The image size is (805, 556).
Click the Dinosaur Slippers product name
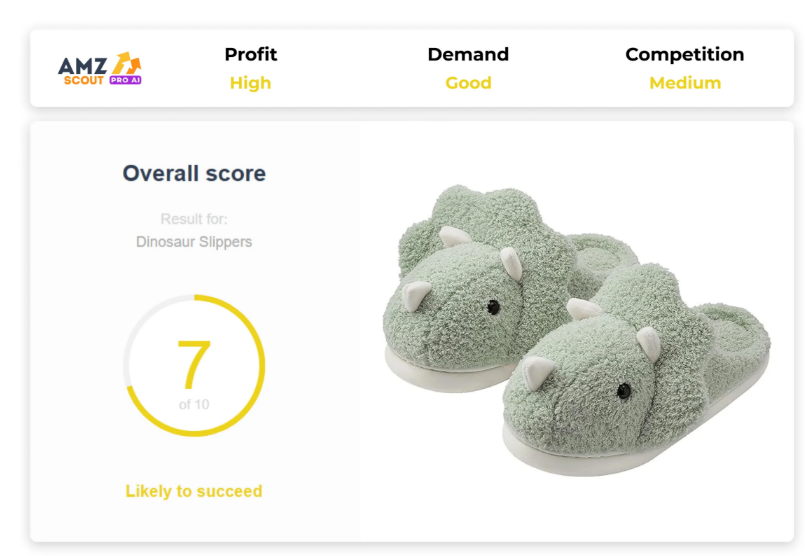[x=194, y=242]
